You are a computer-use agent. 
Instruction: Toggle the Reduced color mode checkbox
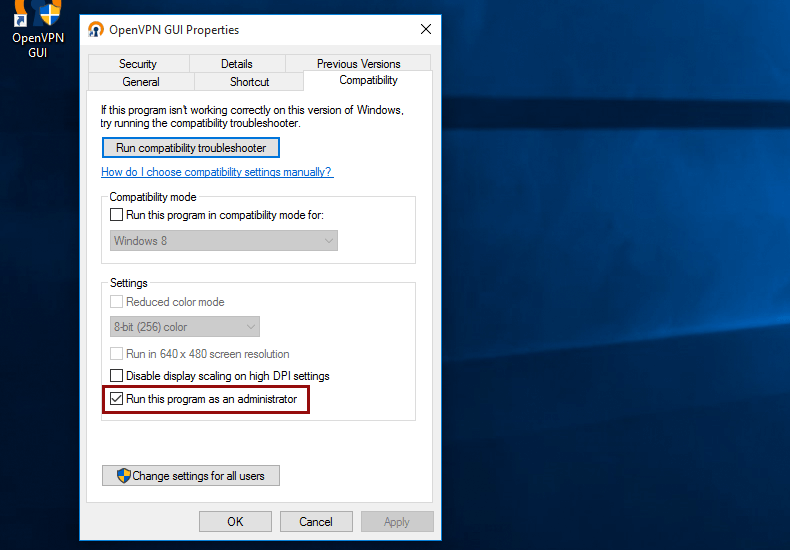tap(117, 302)
